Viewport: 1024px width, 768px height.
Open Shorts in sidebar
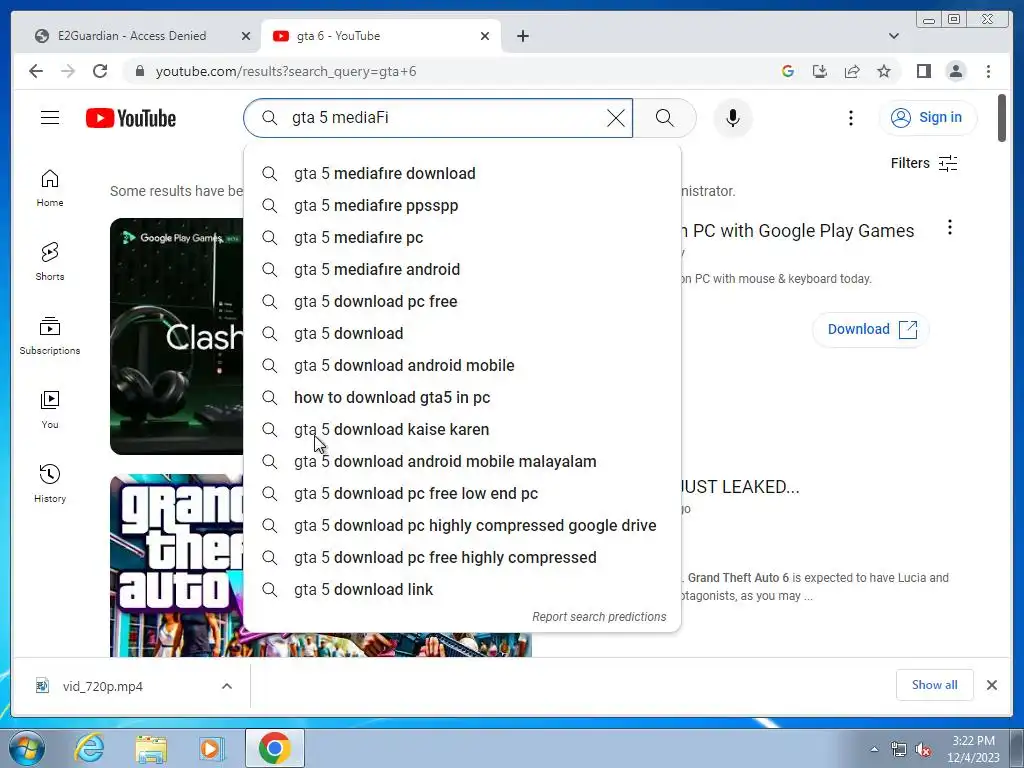(x=50, y=262)
